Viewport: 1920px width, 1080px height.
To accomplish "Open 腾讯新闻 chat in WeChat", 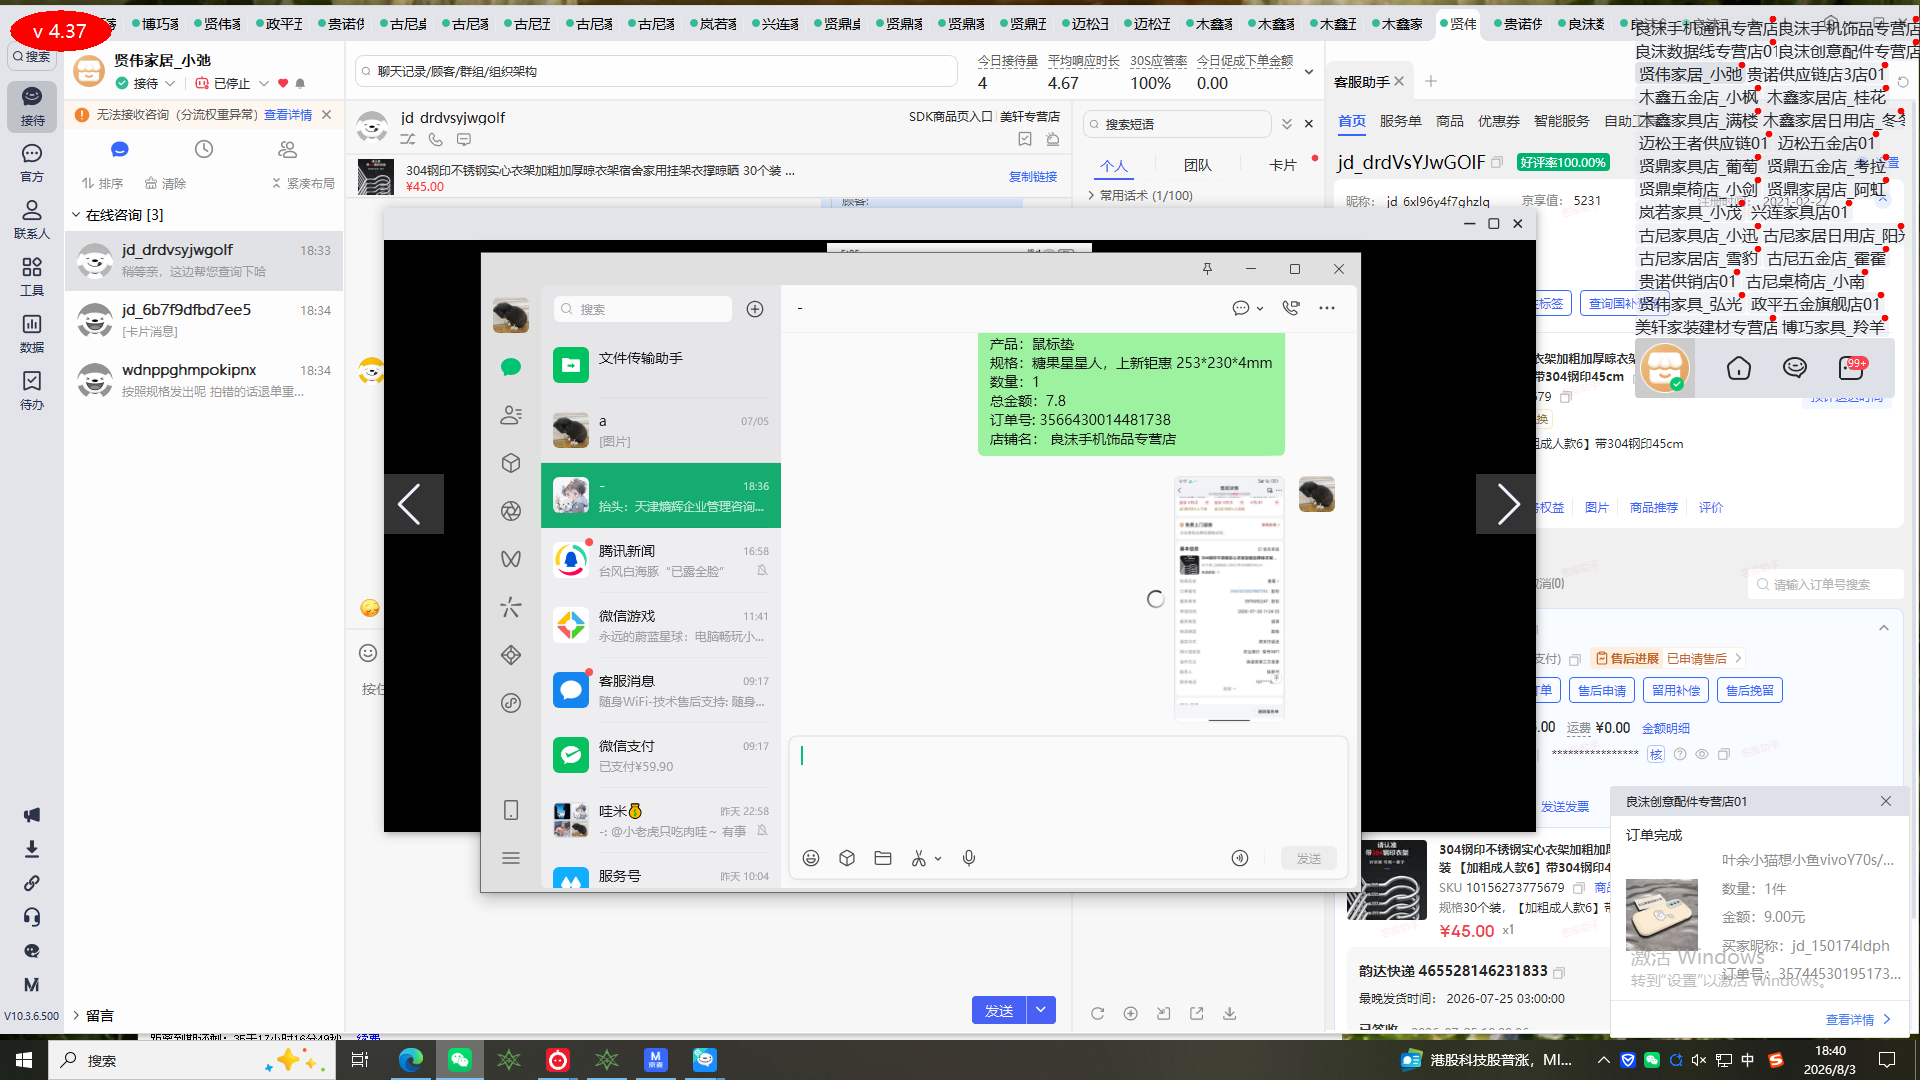I will point(661,560).
